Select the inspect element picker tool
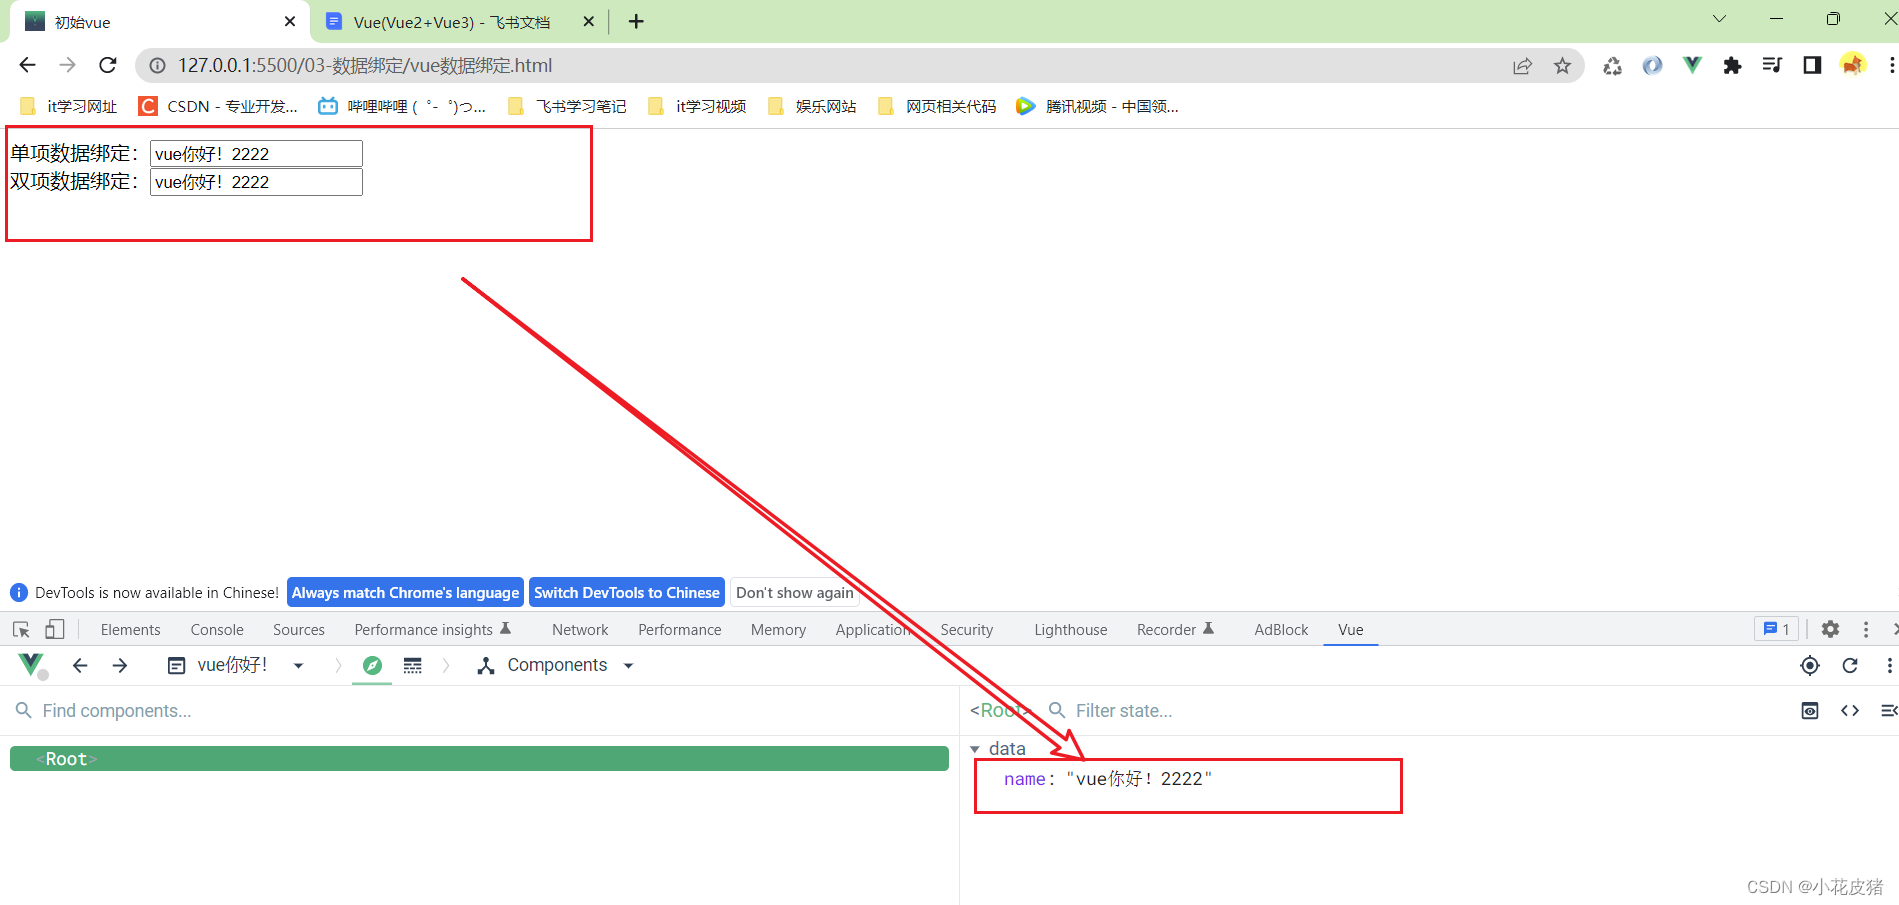The height and width of the screenshot is (905, 1899). coord(21,629)
